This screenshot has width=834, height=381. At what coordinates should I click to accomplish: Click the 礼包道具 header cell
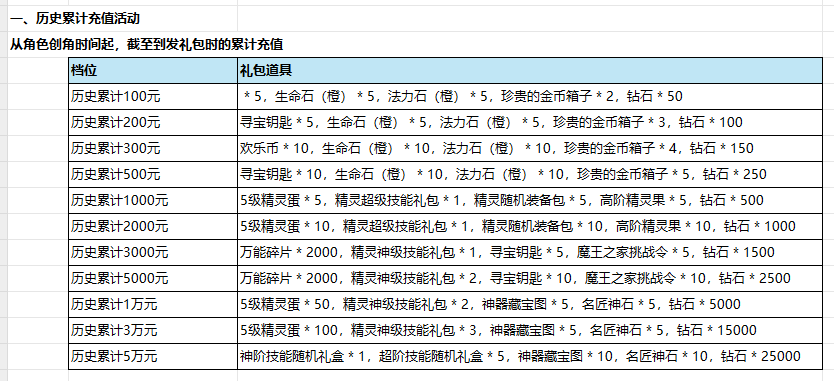pos(530,71)
